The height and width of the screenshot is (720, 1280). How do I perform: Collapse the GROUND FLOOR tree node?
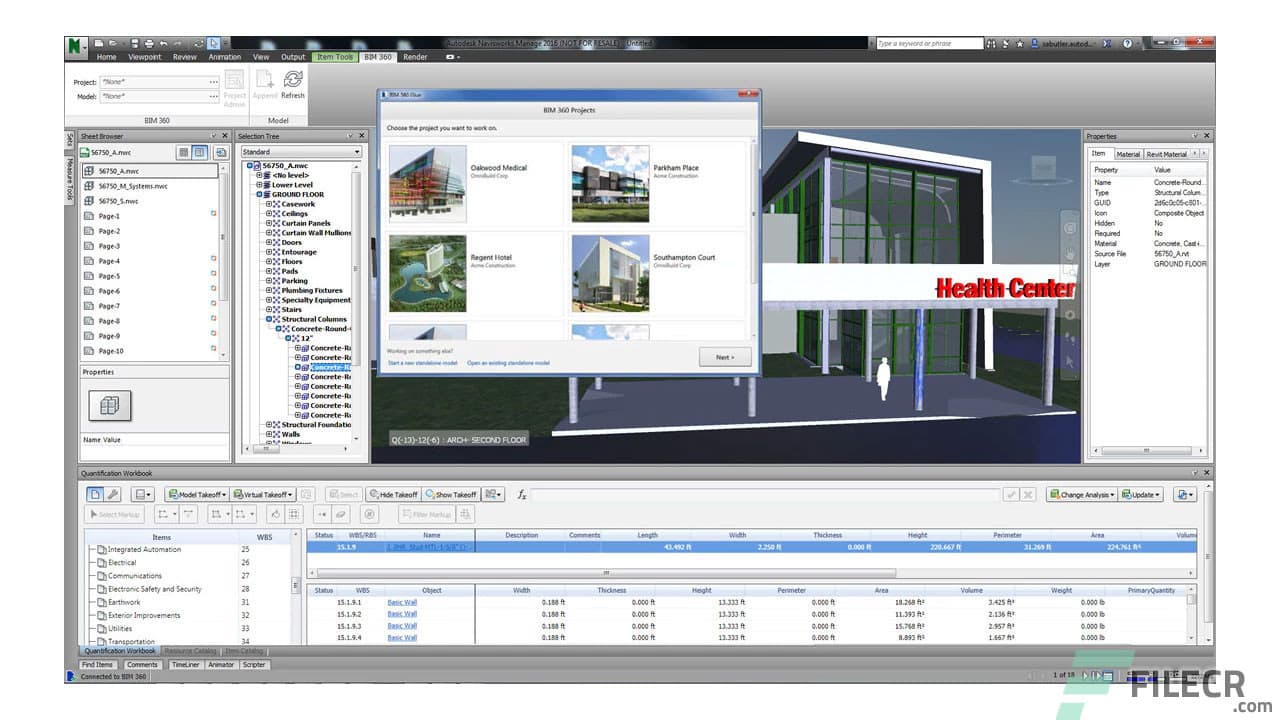[x=257, y=194]
